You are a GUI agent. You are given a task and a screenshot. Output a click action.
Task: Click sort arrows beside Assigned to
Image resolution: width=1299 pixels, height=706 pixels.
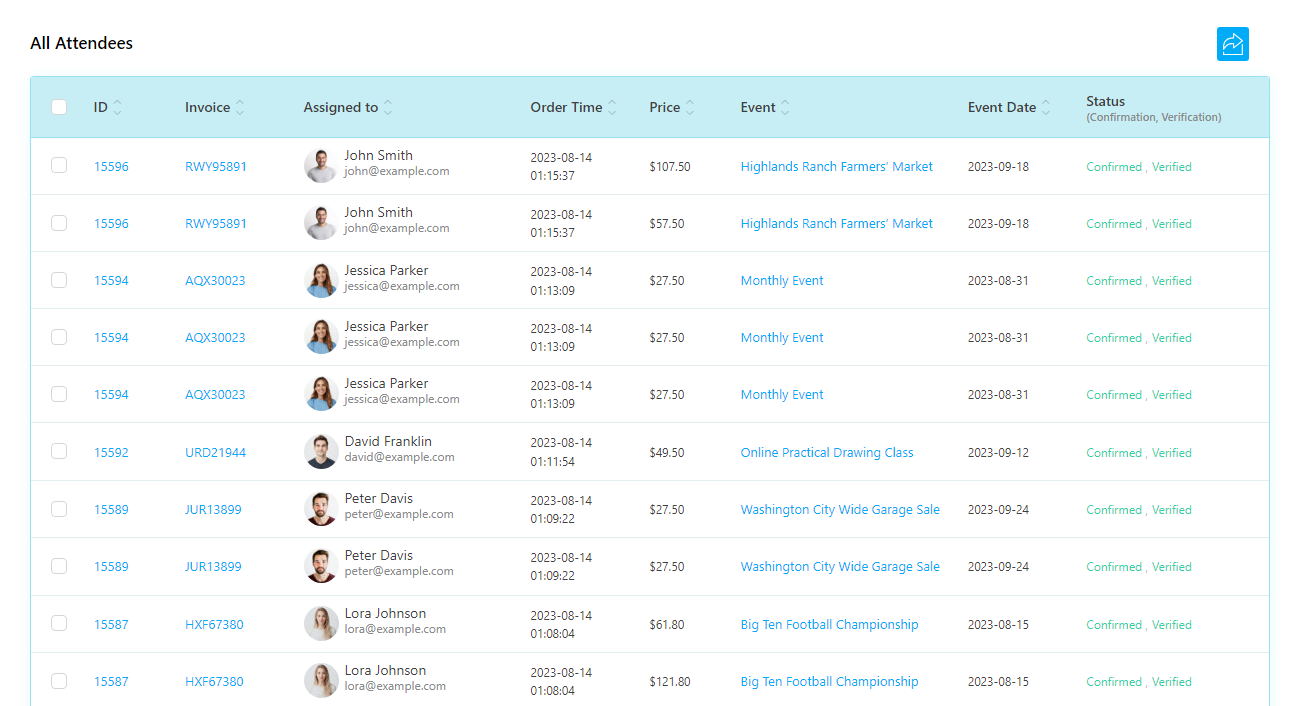(388, 107)
